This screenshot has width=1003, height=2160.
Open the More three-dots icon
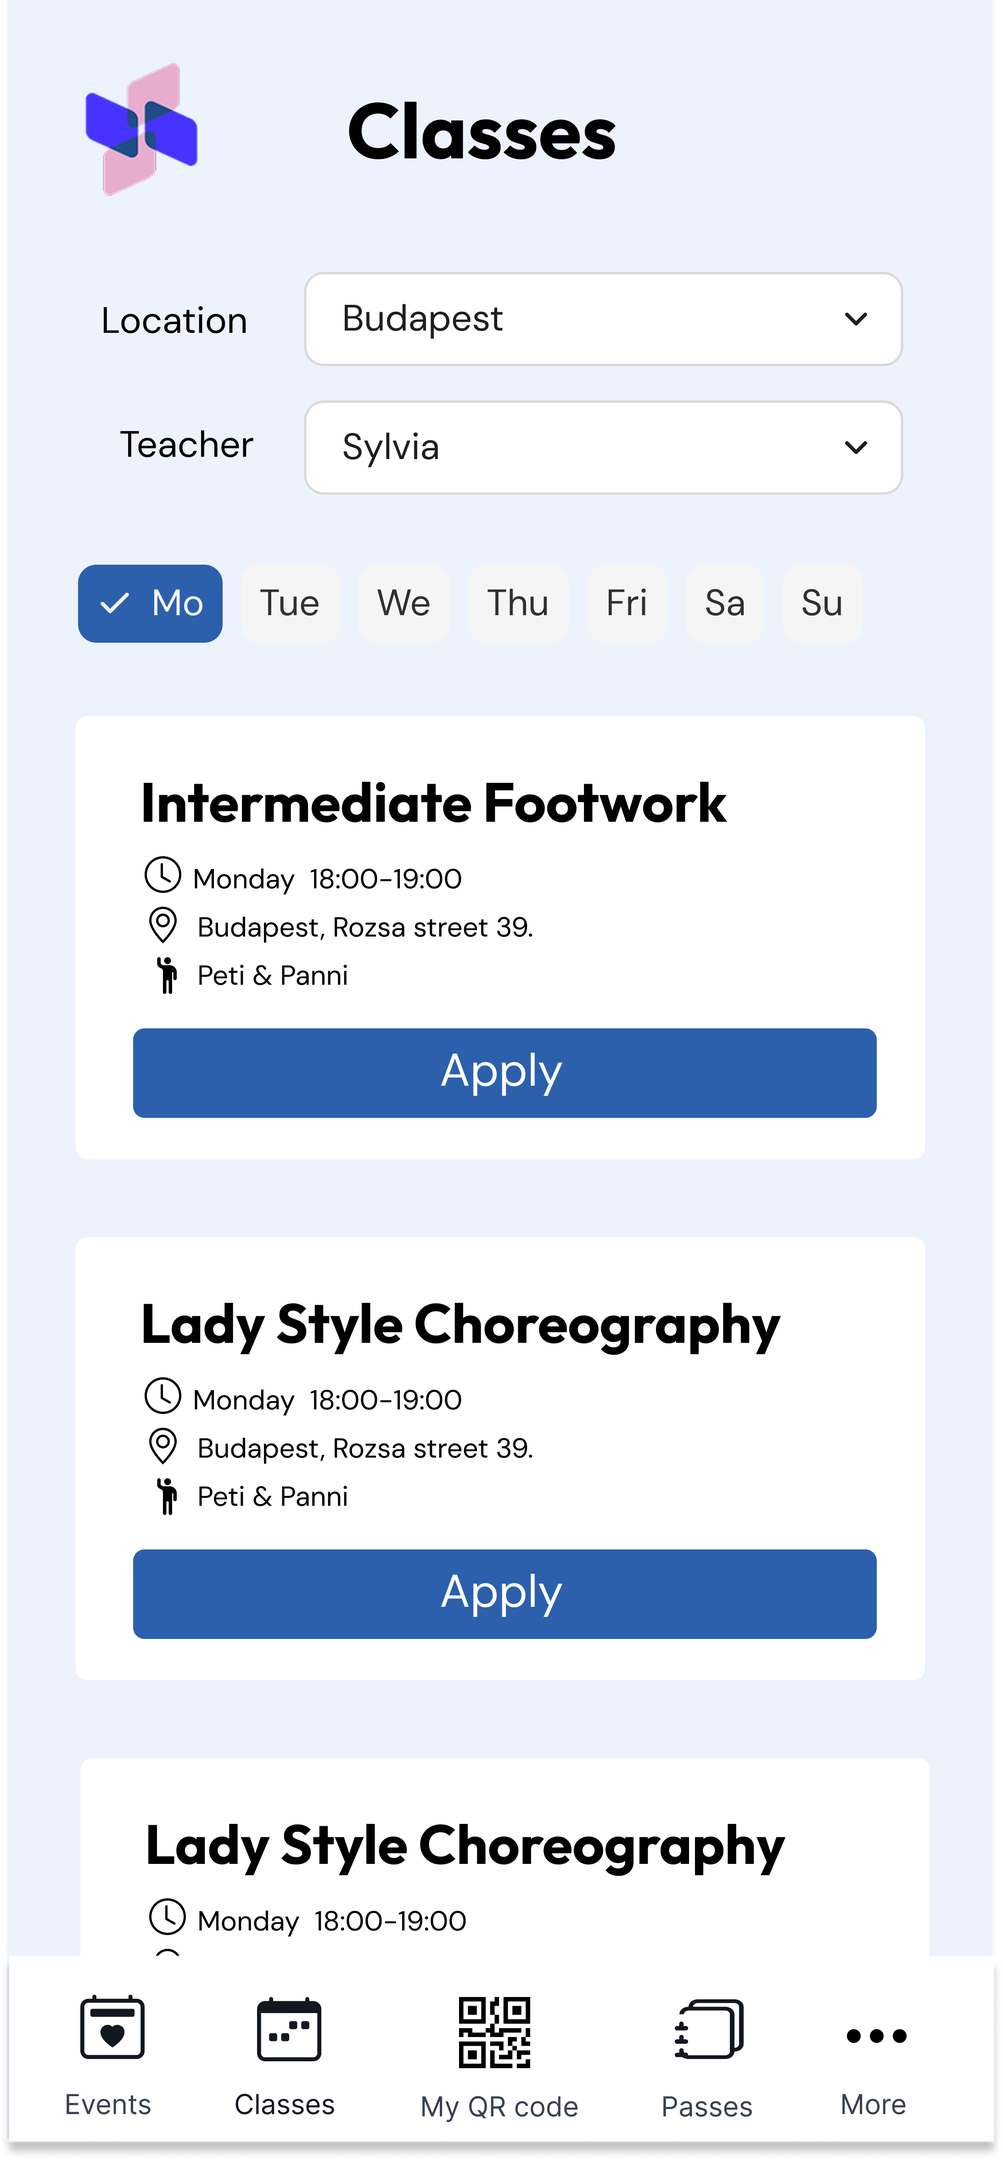[876, 2035]
